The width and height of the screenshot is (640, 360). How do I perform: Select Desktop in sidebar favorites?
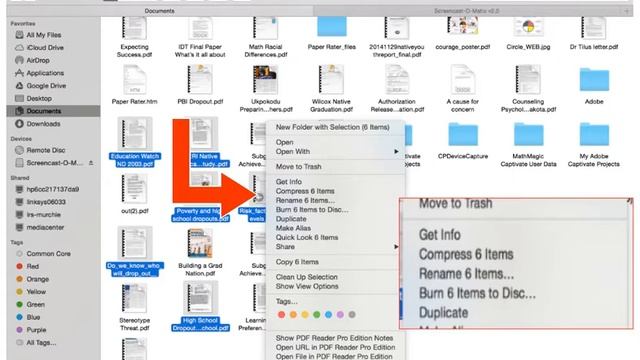click(39, 98)
